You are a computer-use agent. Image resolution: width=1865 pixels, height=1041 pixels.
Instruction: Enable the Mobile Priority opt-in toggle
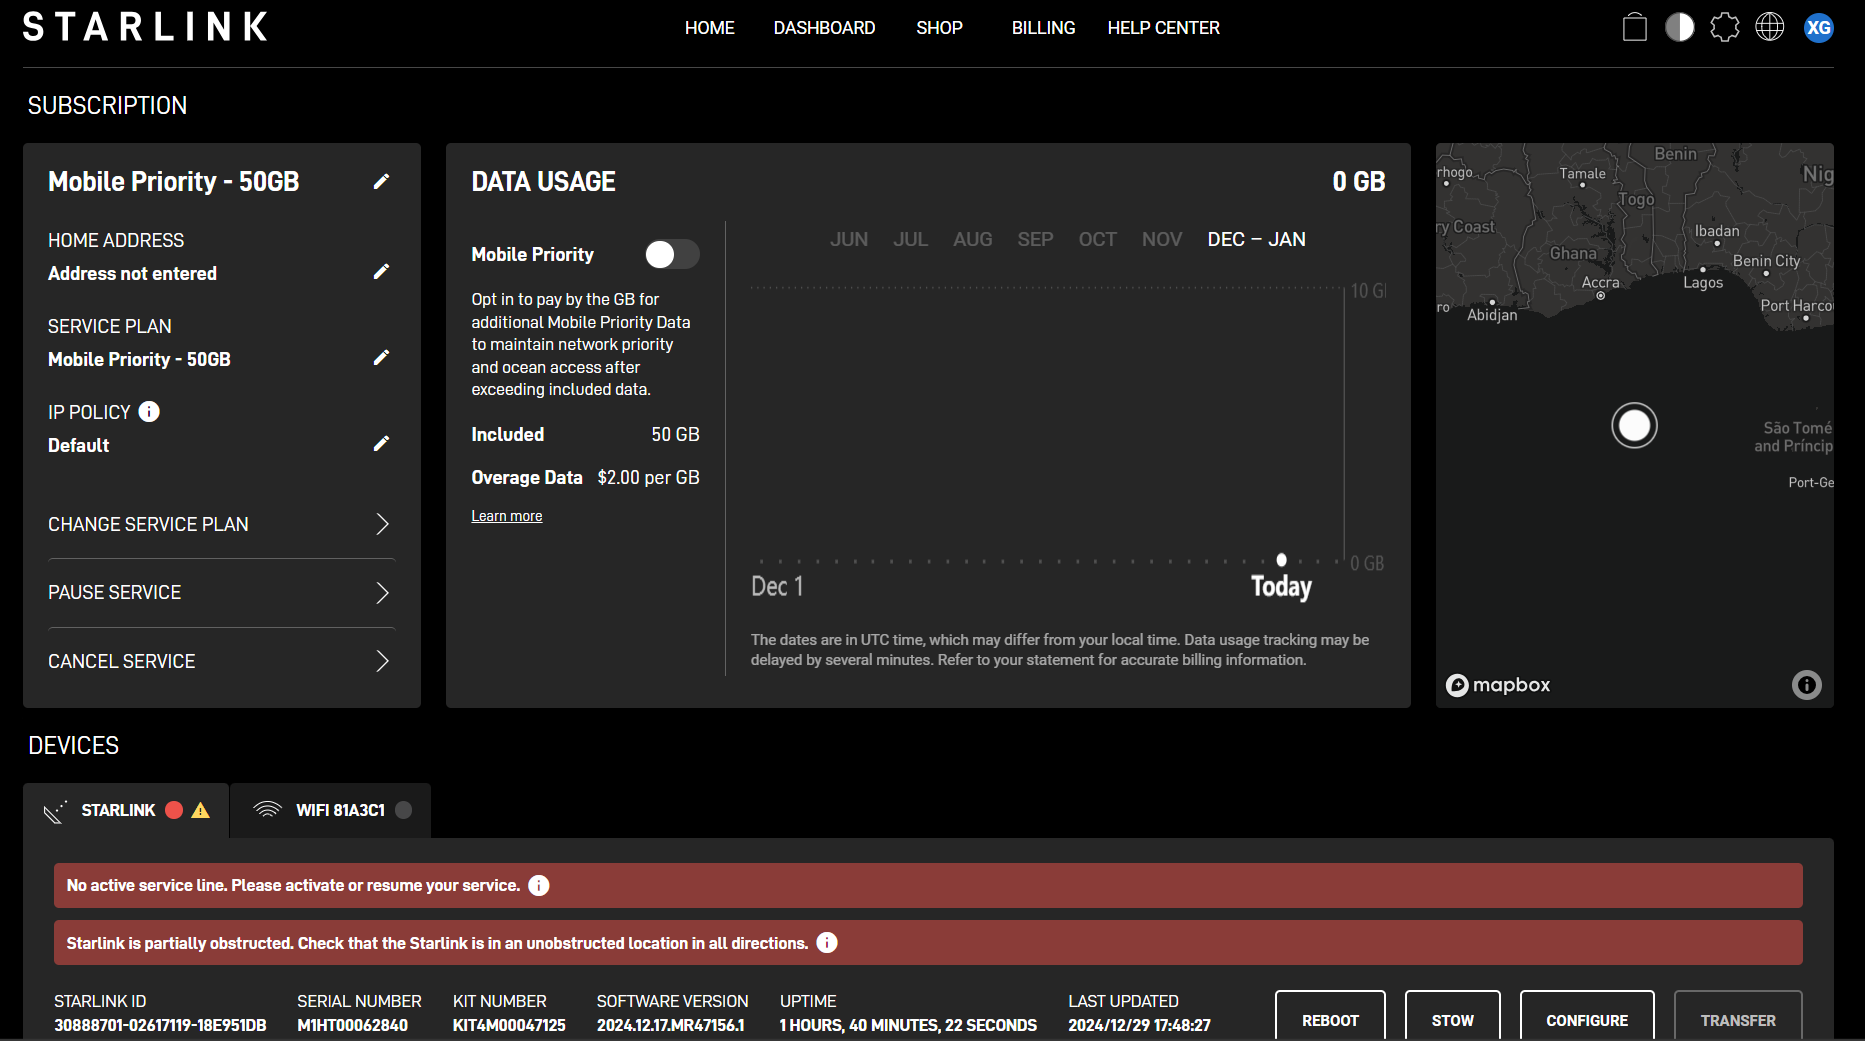coord(672,254)
